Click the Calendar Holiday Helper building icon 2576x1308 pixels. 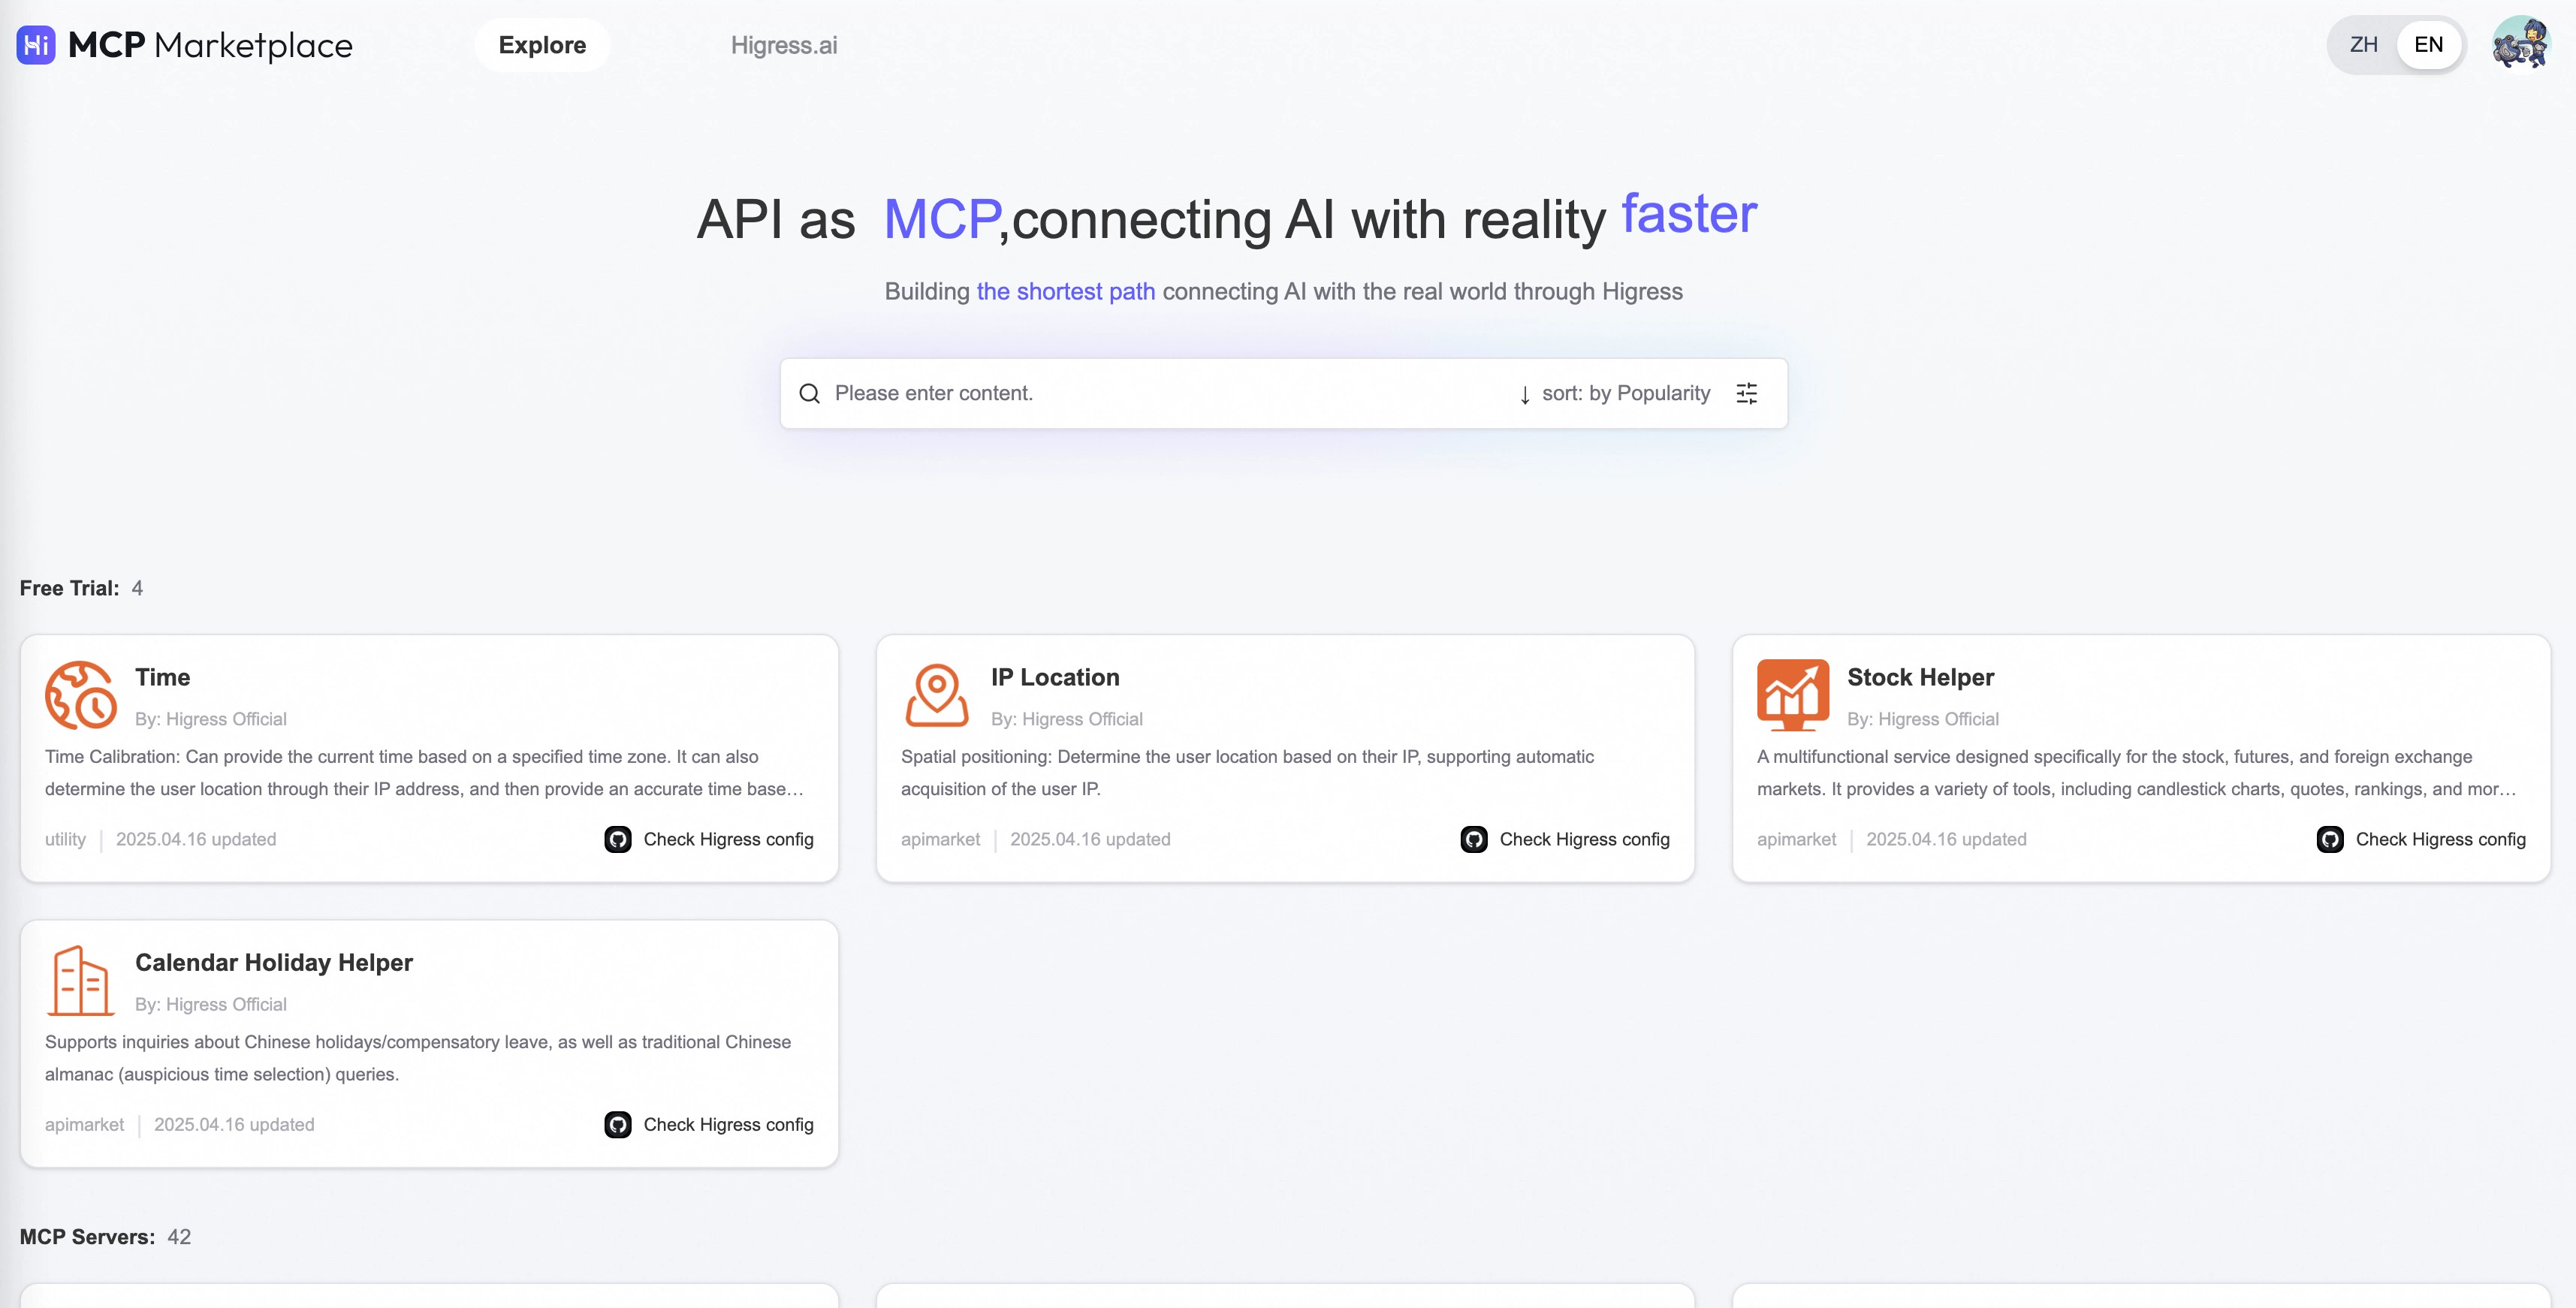81,980
